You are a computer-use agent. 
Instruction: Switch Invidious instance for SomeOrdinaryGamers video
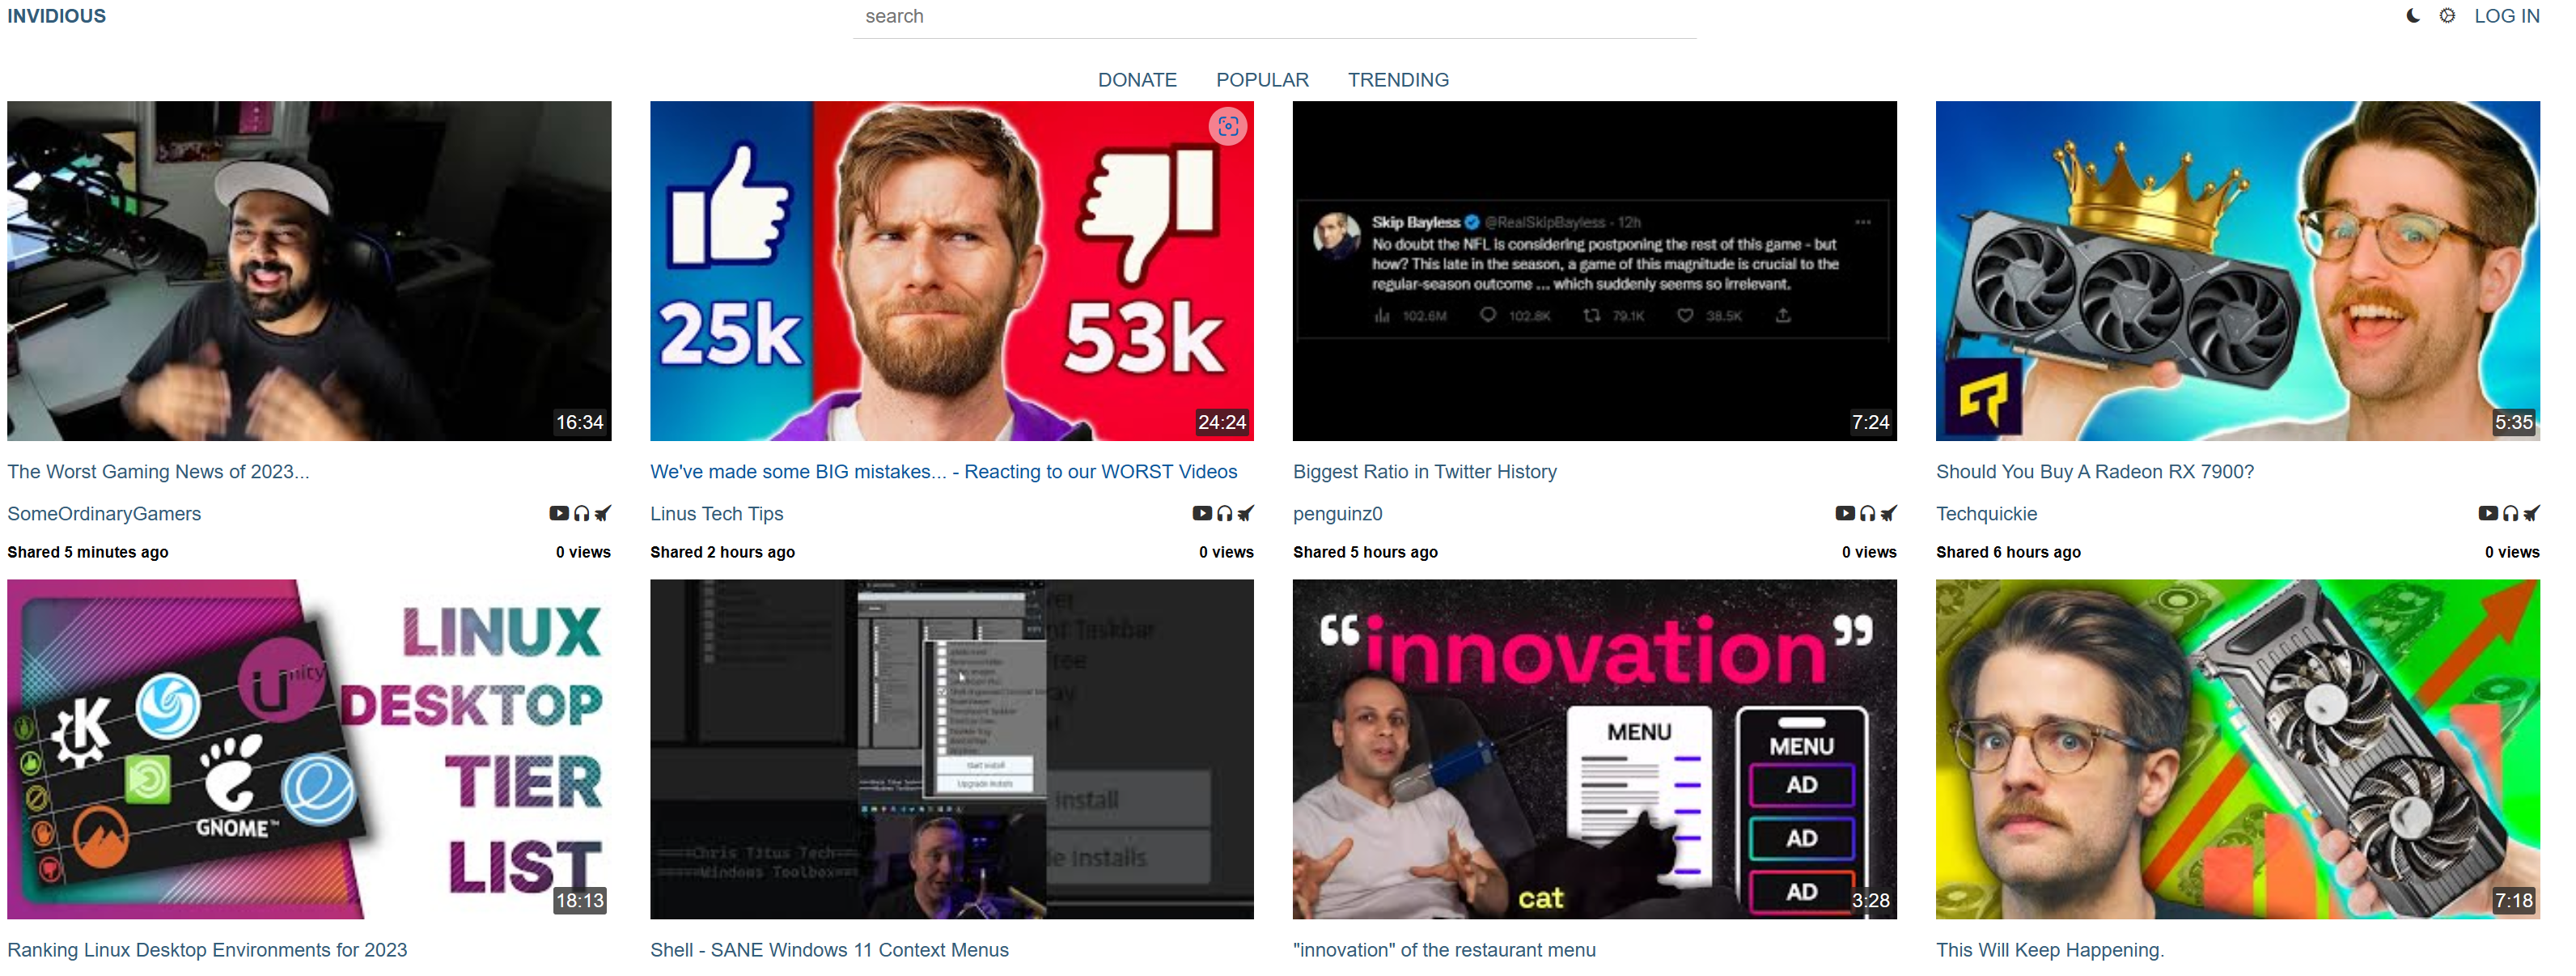(x=602, y=513)
